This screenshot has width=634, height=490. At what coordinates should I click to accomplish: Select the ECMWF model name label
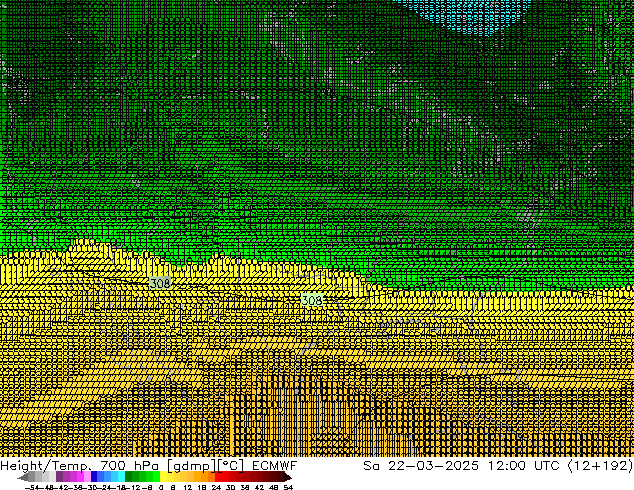pyautogui.click(x=275, y=466)
